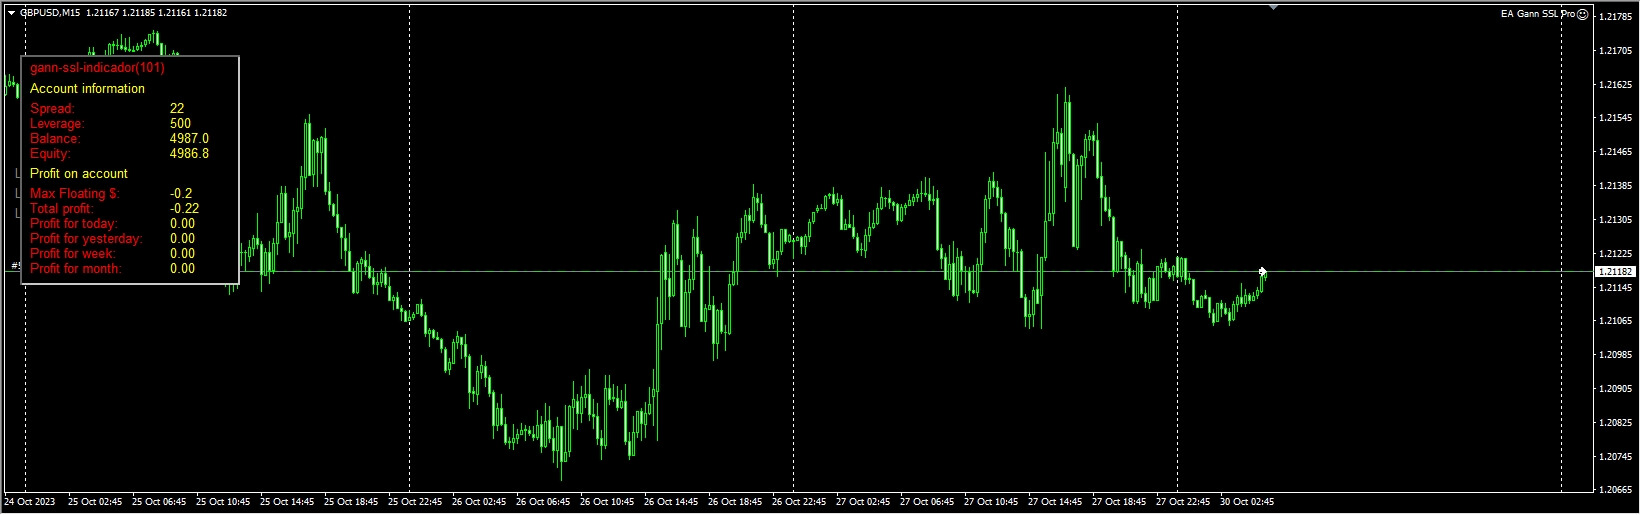Click 1.20745 on the price scale
The width and height of the screenshot is (1641, 515).
click(x=1616, y=457)
